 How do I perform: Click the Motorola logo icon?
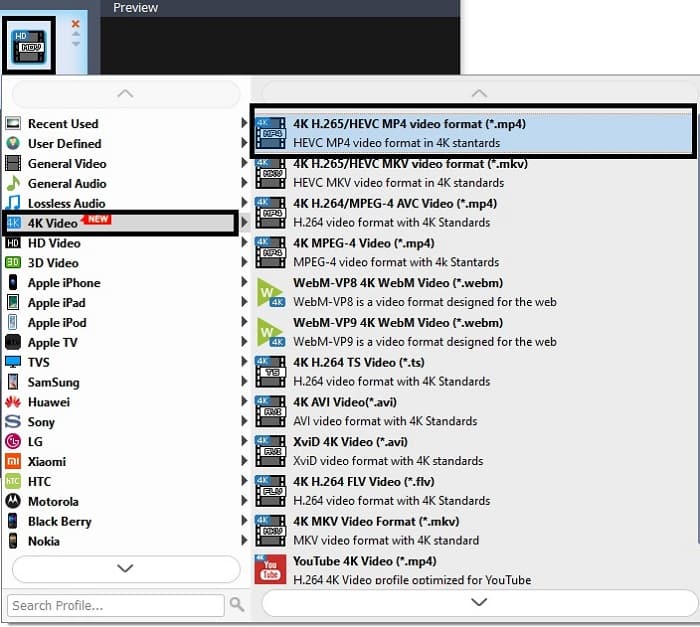tap(13, 501)
